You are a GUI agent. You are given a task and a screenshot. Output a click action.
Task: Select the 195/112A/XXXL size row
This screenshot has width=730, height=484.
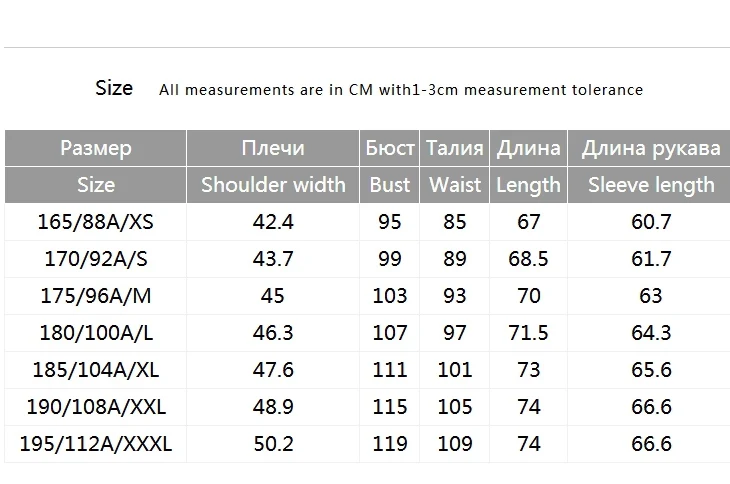click(x=96, y=444)
